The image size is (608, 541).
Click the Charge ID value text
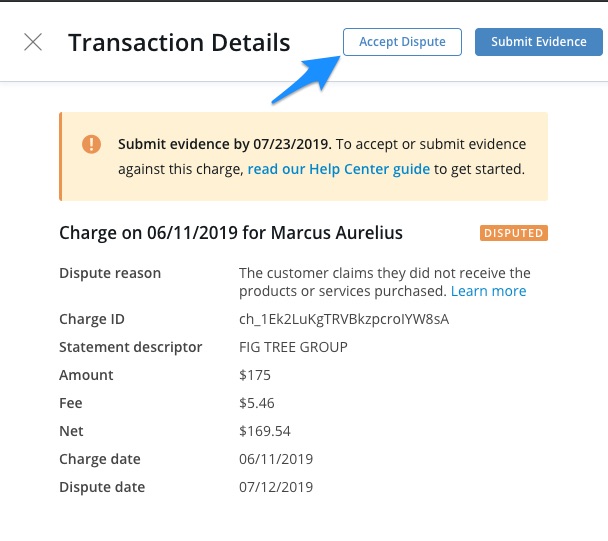coord(344,319)
